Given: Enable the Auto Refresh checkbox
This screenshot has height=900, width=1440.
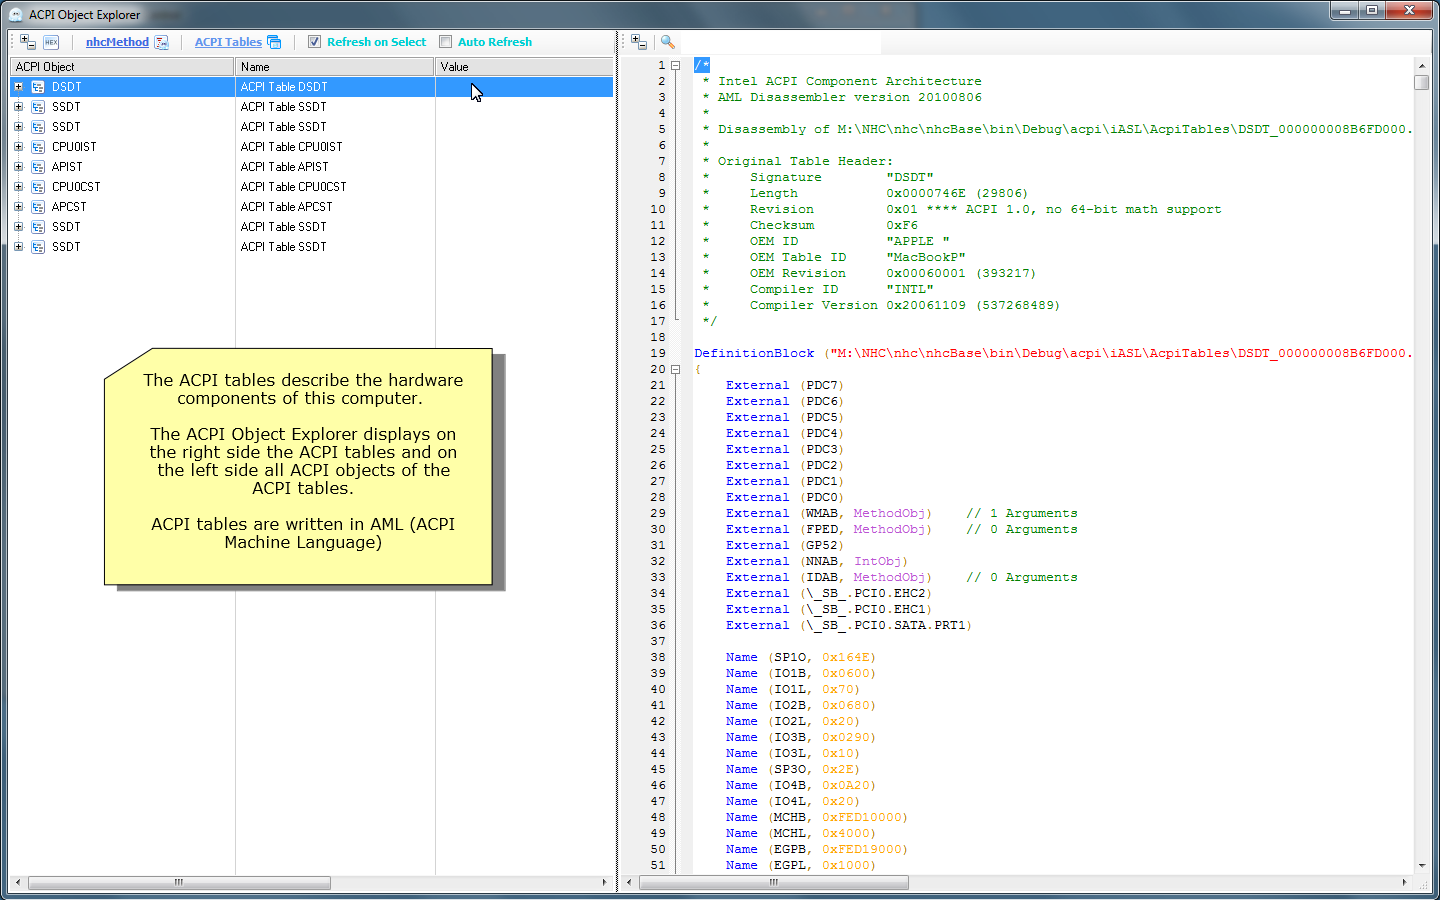Looking at the screenshot, I should (x=446, y=42).
